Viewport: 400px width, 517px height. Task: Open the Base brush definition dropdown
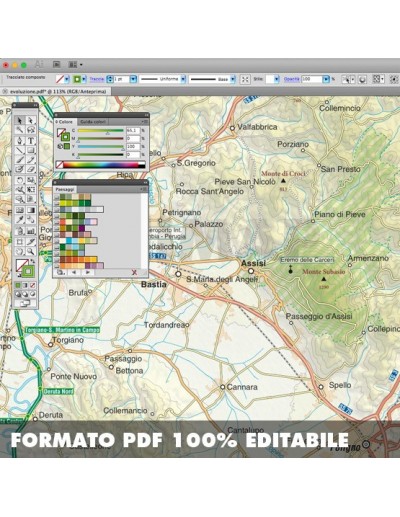coord(233,79)
